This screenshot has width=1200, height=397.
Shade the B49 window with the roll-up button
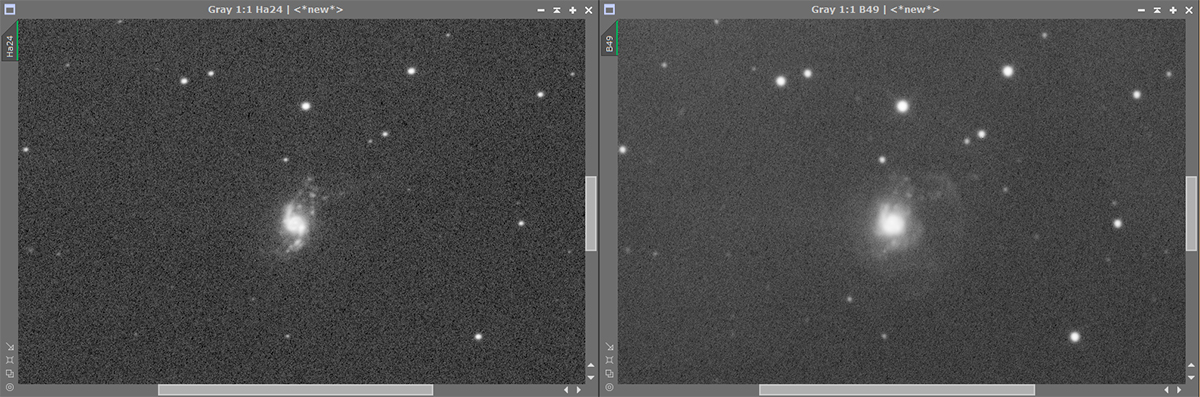1156,9
